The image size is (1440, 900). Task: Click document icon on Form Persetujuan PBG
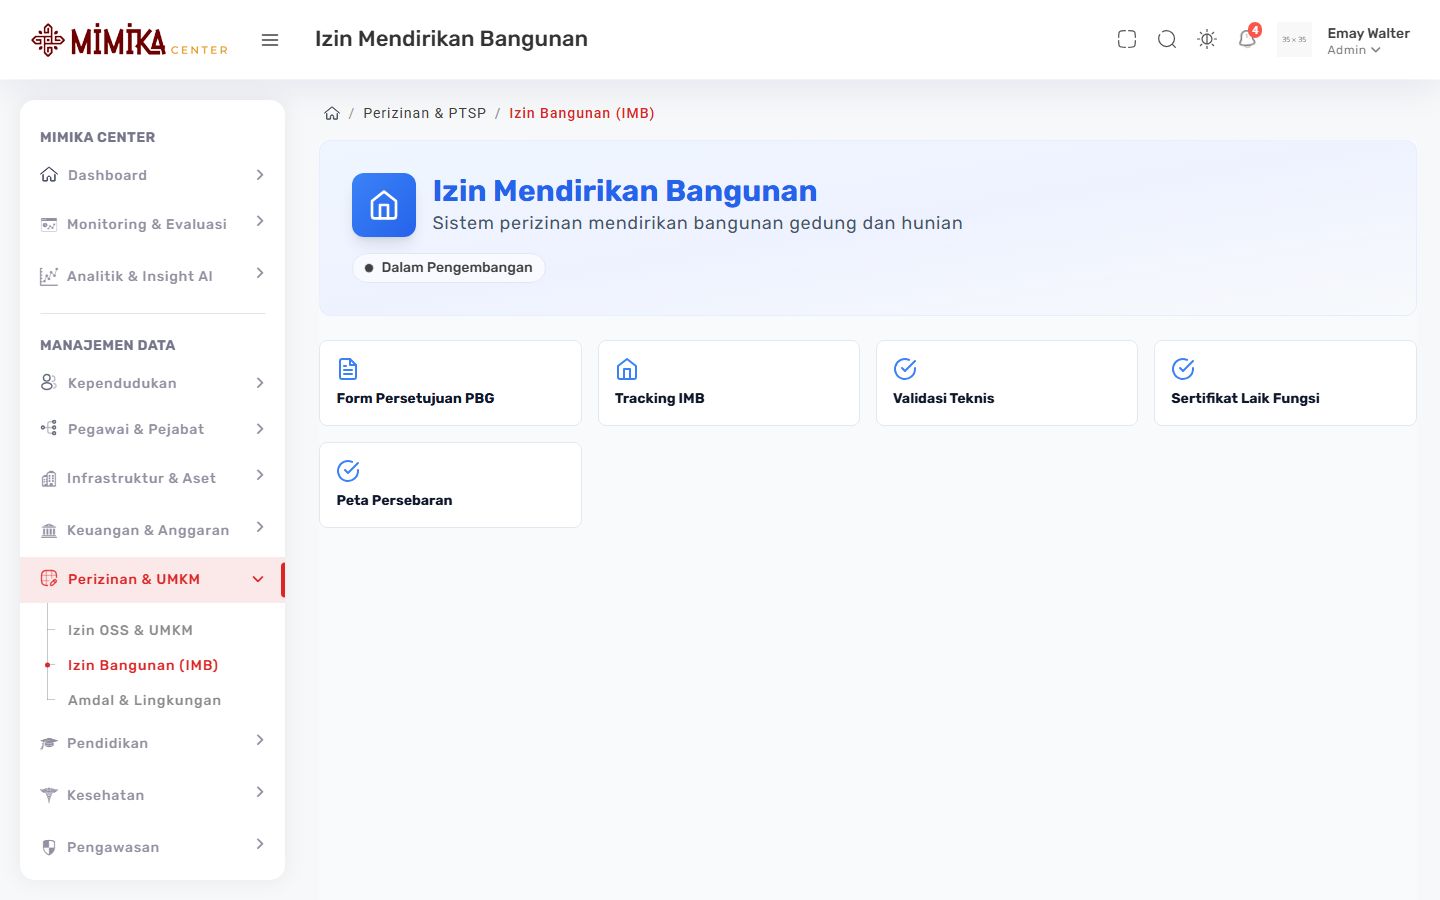[348, 369]
